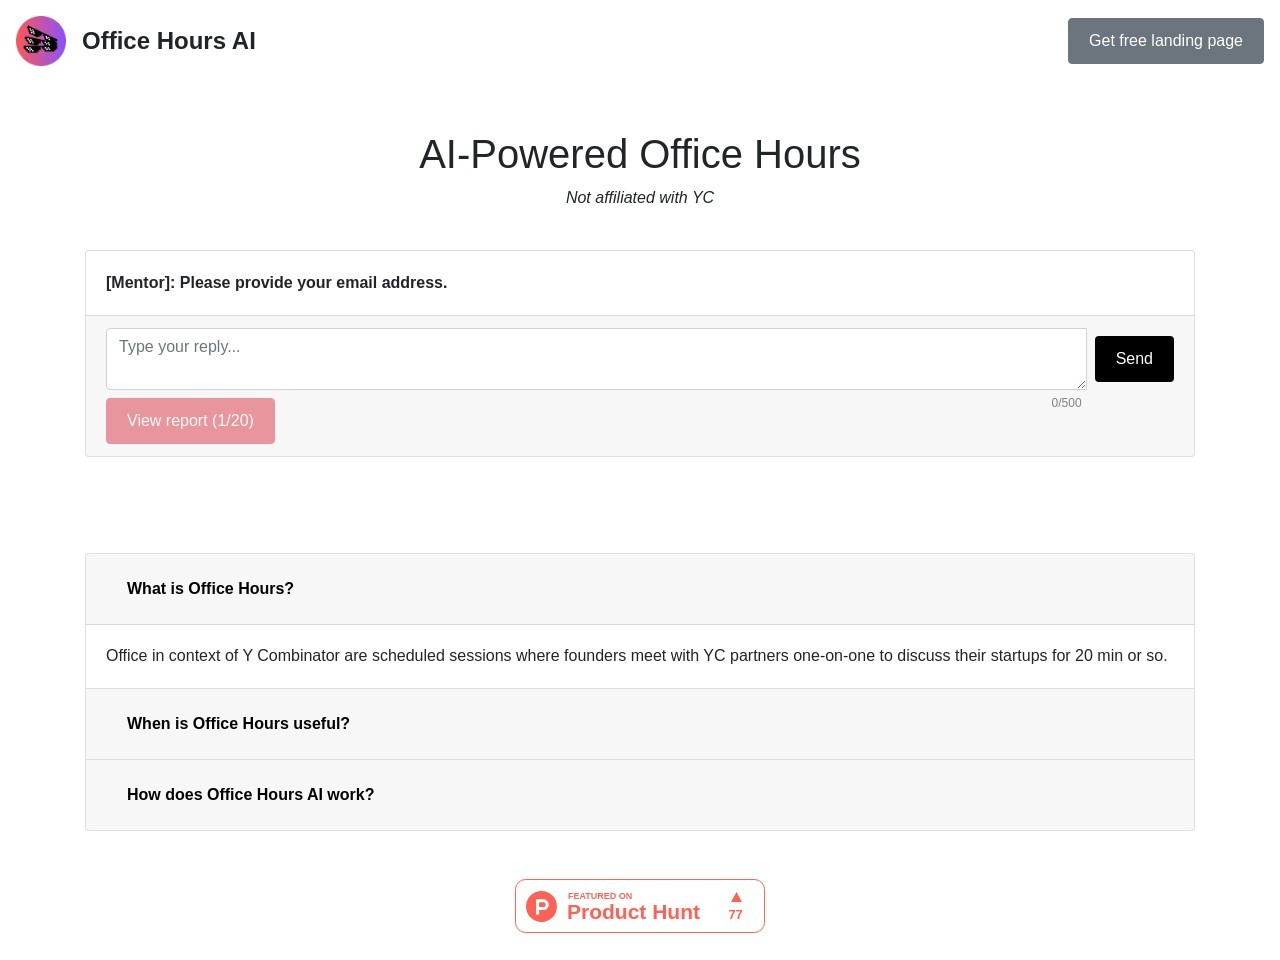Select the AI-Powered Office Hours heading
The image size is (1280, 960).
pyautogui.click(x=640, y=154)
